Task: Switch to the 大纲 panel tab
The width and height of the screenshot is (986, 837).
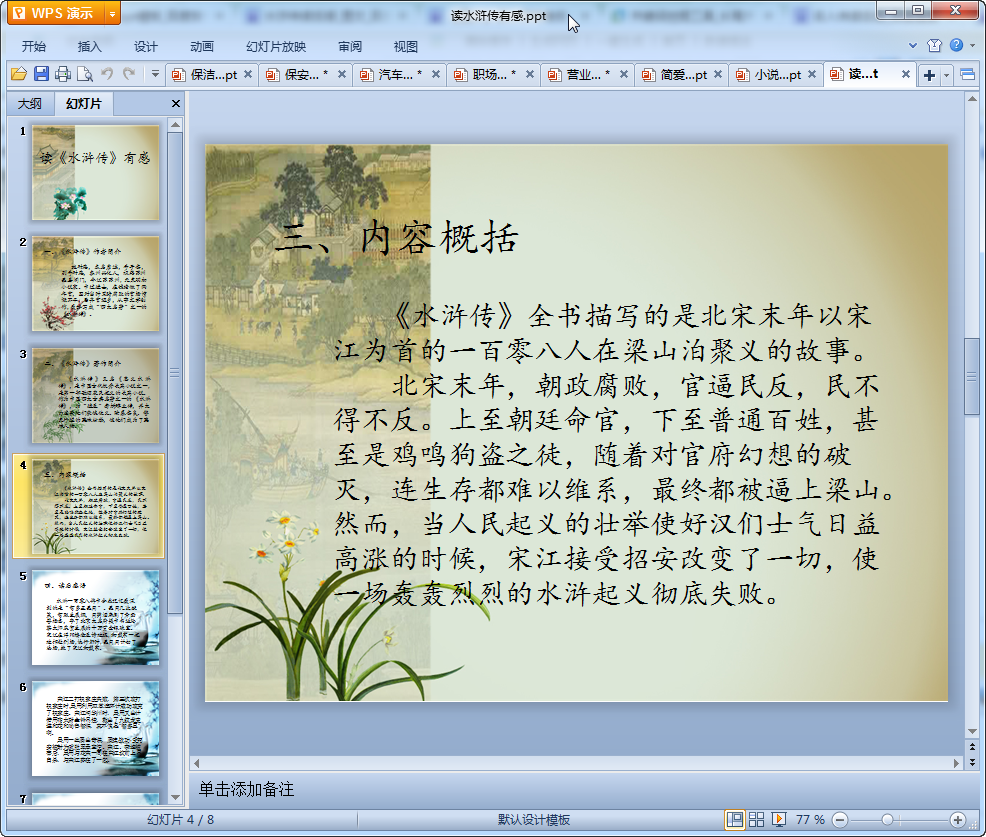Action: coord(30,104)
